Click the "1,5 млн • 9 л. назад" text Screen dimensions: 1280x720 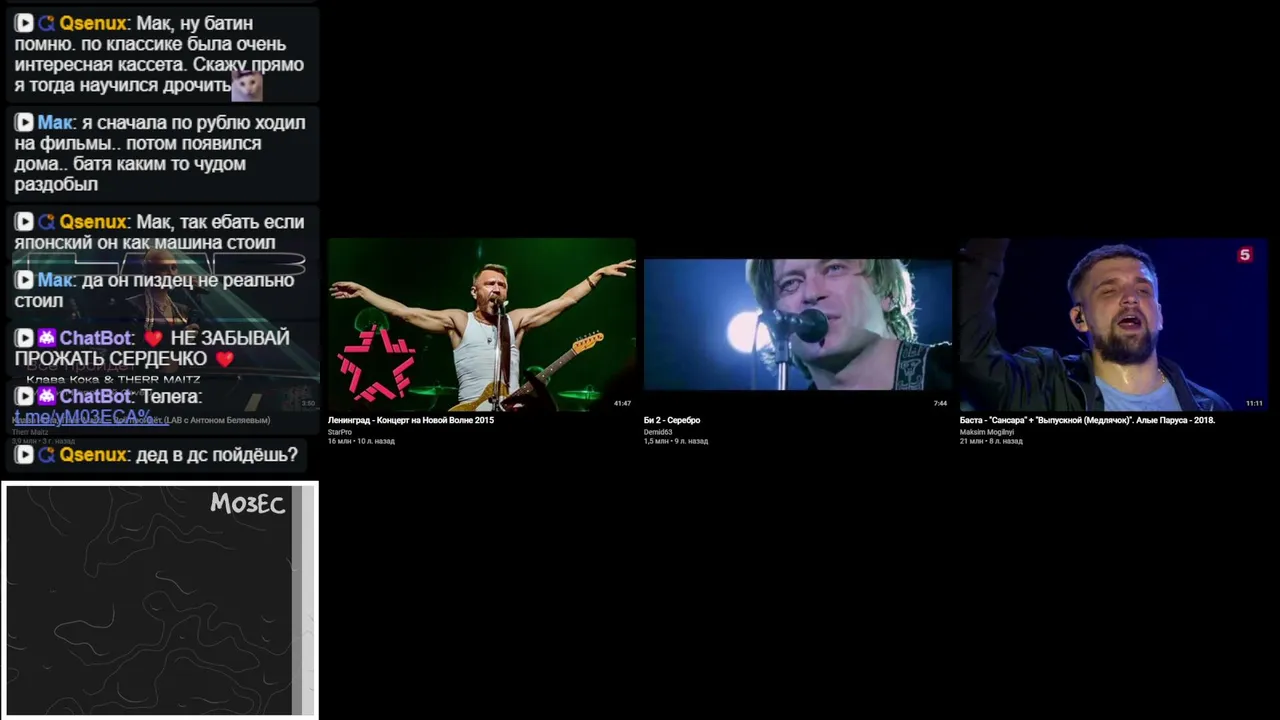click(x=676, y=441)
